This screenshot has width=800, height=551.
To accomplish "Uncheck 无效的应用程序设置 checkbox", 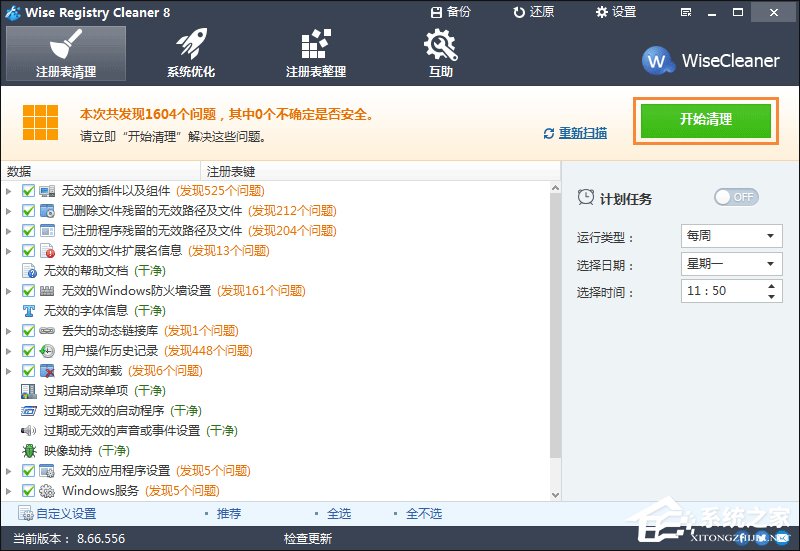I will 29,470.
